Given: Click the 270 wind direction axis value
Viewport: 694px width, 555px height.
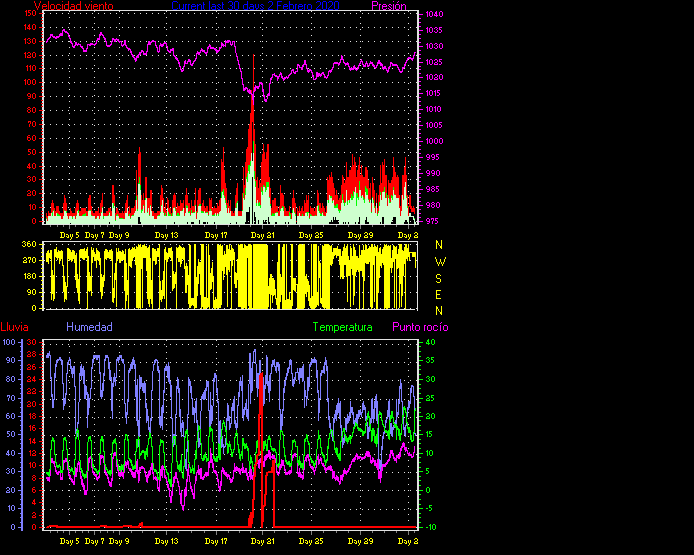Looking at the screenshot, I should (29, 260).
